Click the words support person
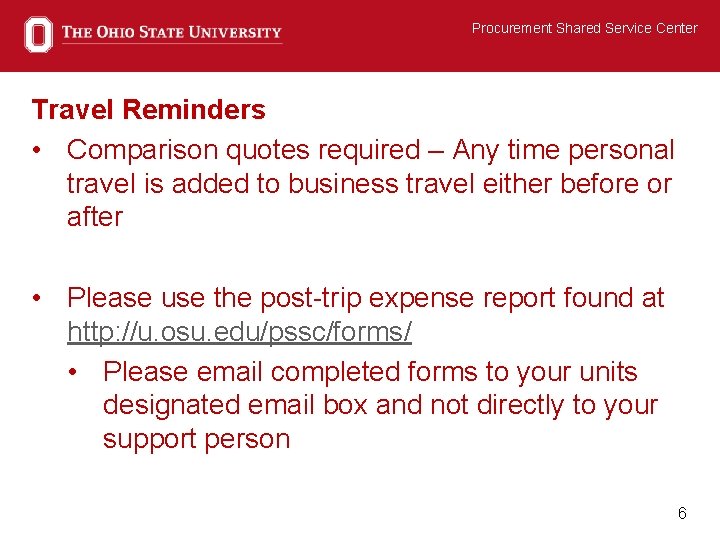The width and height of the screenshot is (720, 540). pos(196,439)
